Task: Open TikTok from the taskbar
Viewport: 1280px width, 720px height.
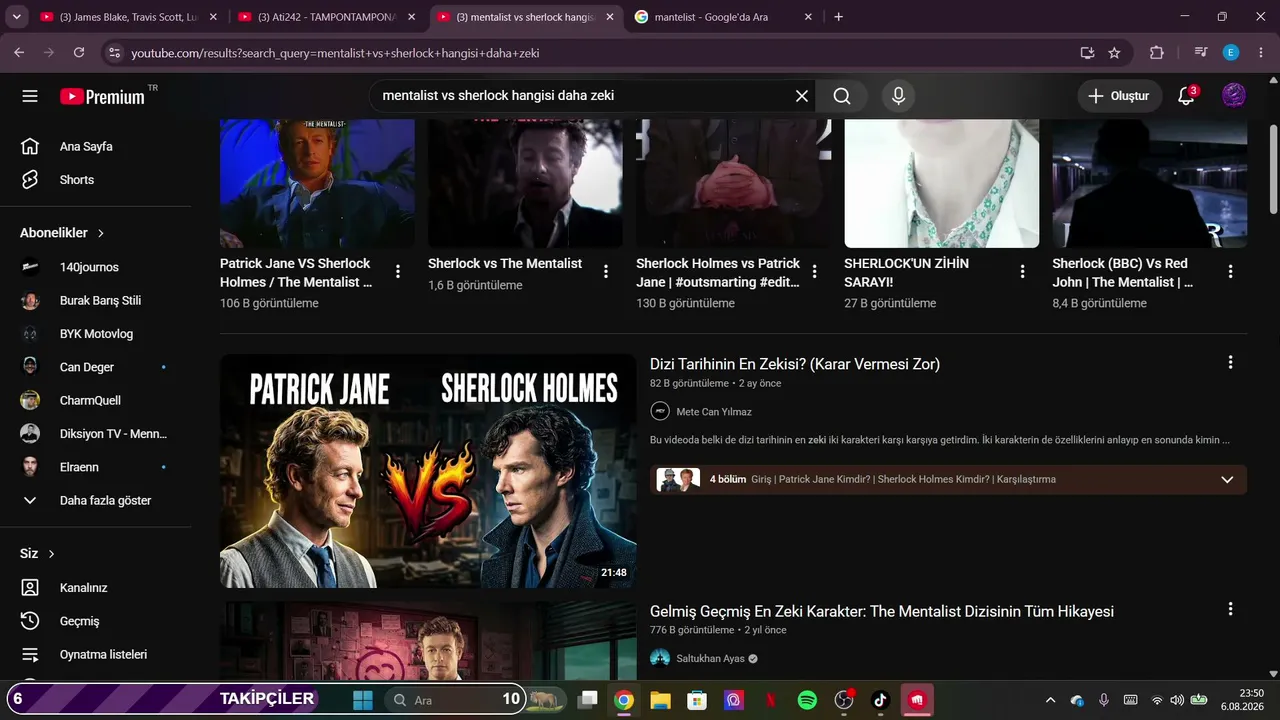Action: click(880, 700)
